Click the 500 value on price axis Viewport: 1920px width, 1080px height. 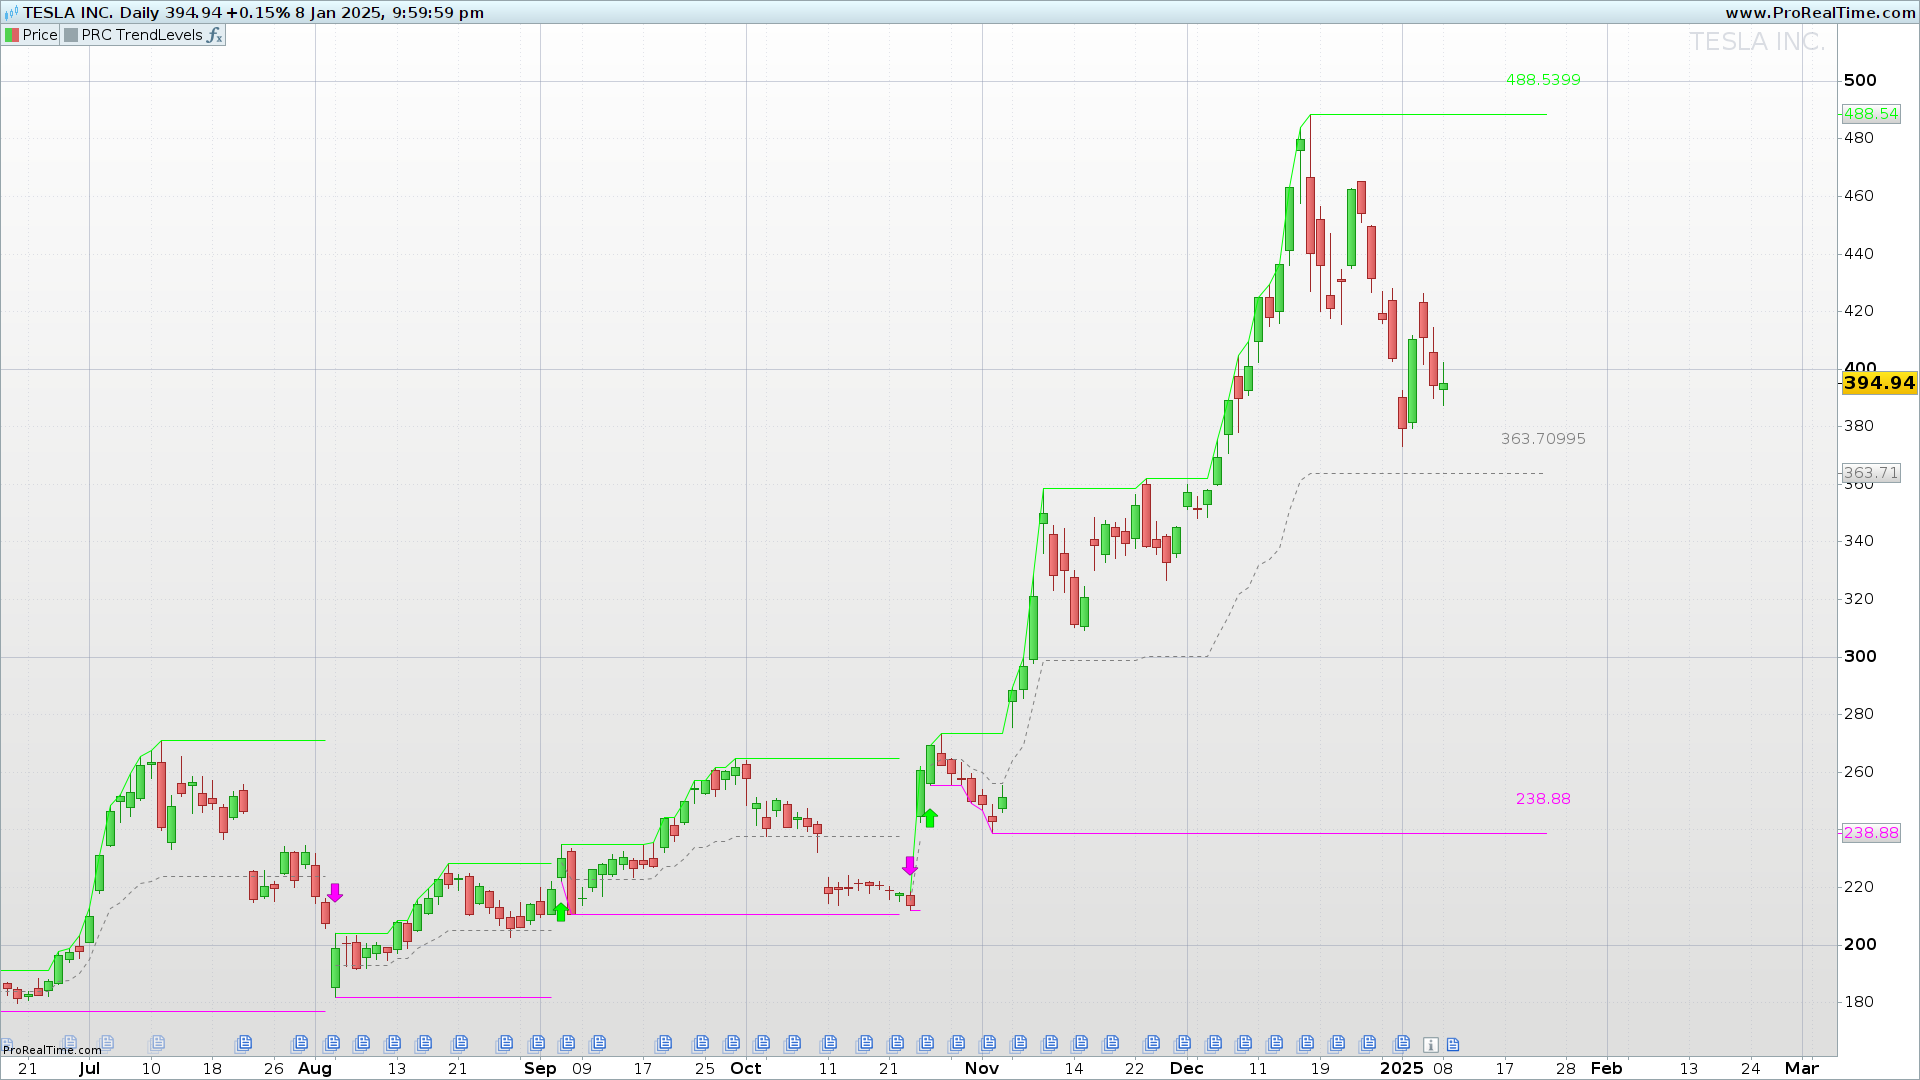tap(1860, 80)
